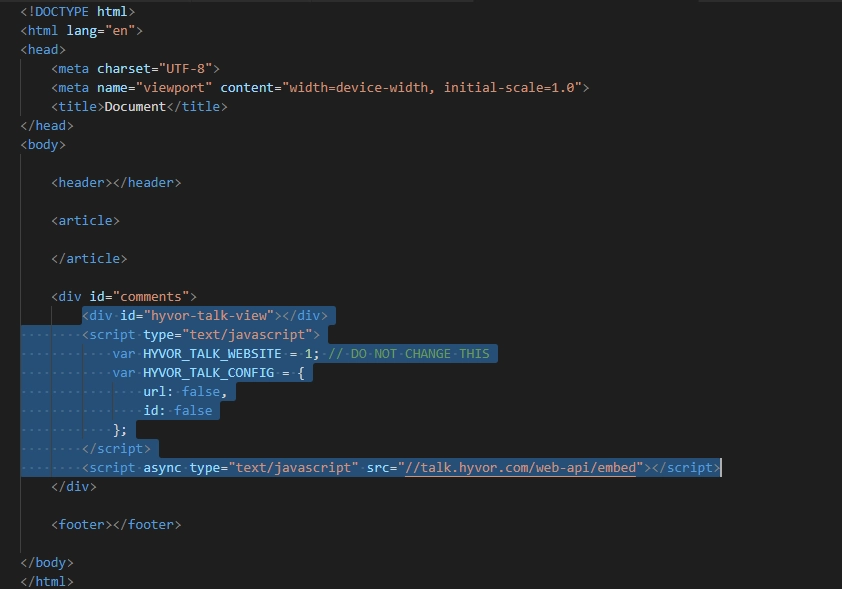The height and width of the screenshot is (589, 842).
Task: Click the talk.hyvor.com/web-api/embed URL link
Action: pyautogui.click(x=520, y=468)
